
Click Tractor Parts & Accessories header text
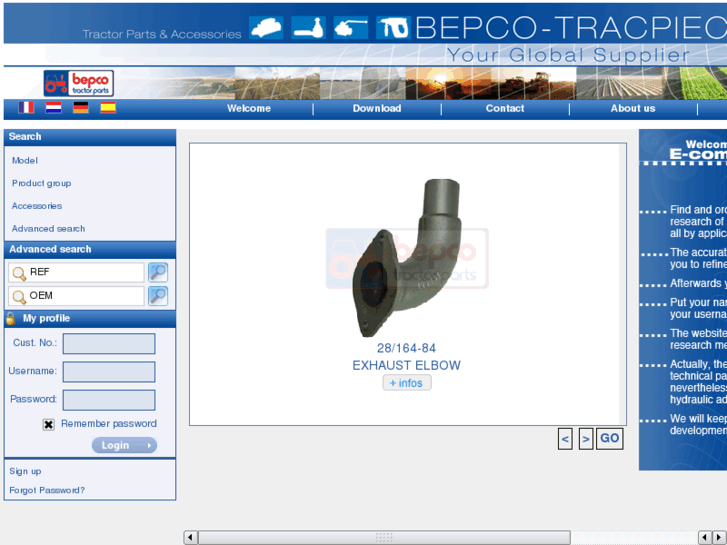point(162,34)
